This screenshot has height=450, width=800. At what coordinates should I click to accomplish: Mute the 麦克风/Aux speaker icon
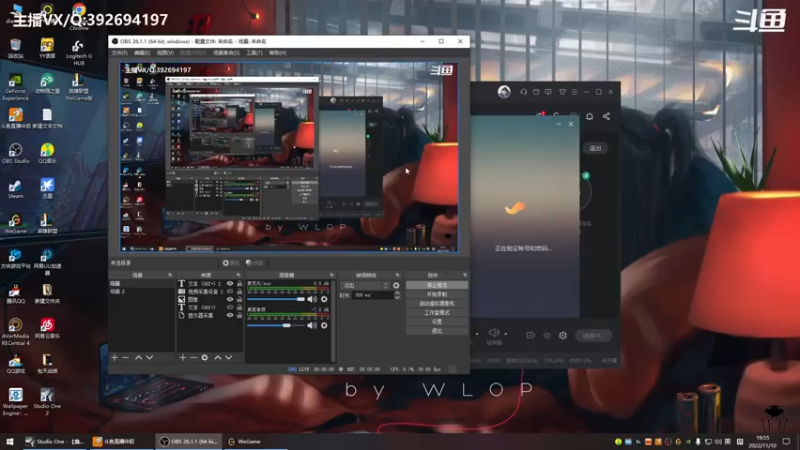[x=312, y=299]
